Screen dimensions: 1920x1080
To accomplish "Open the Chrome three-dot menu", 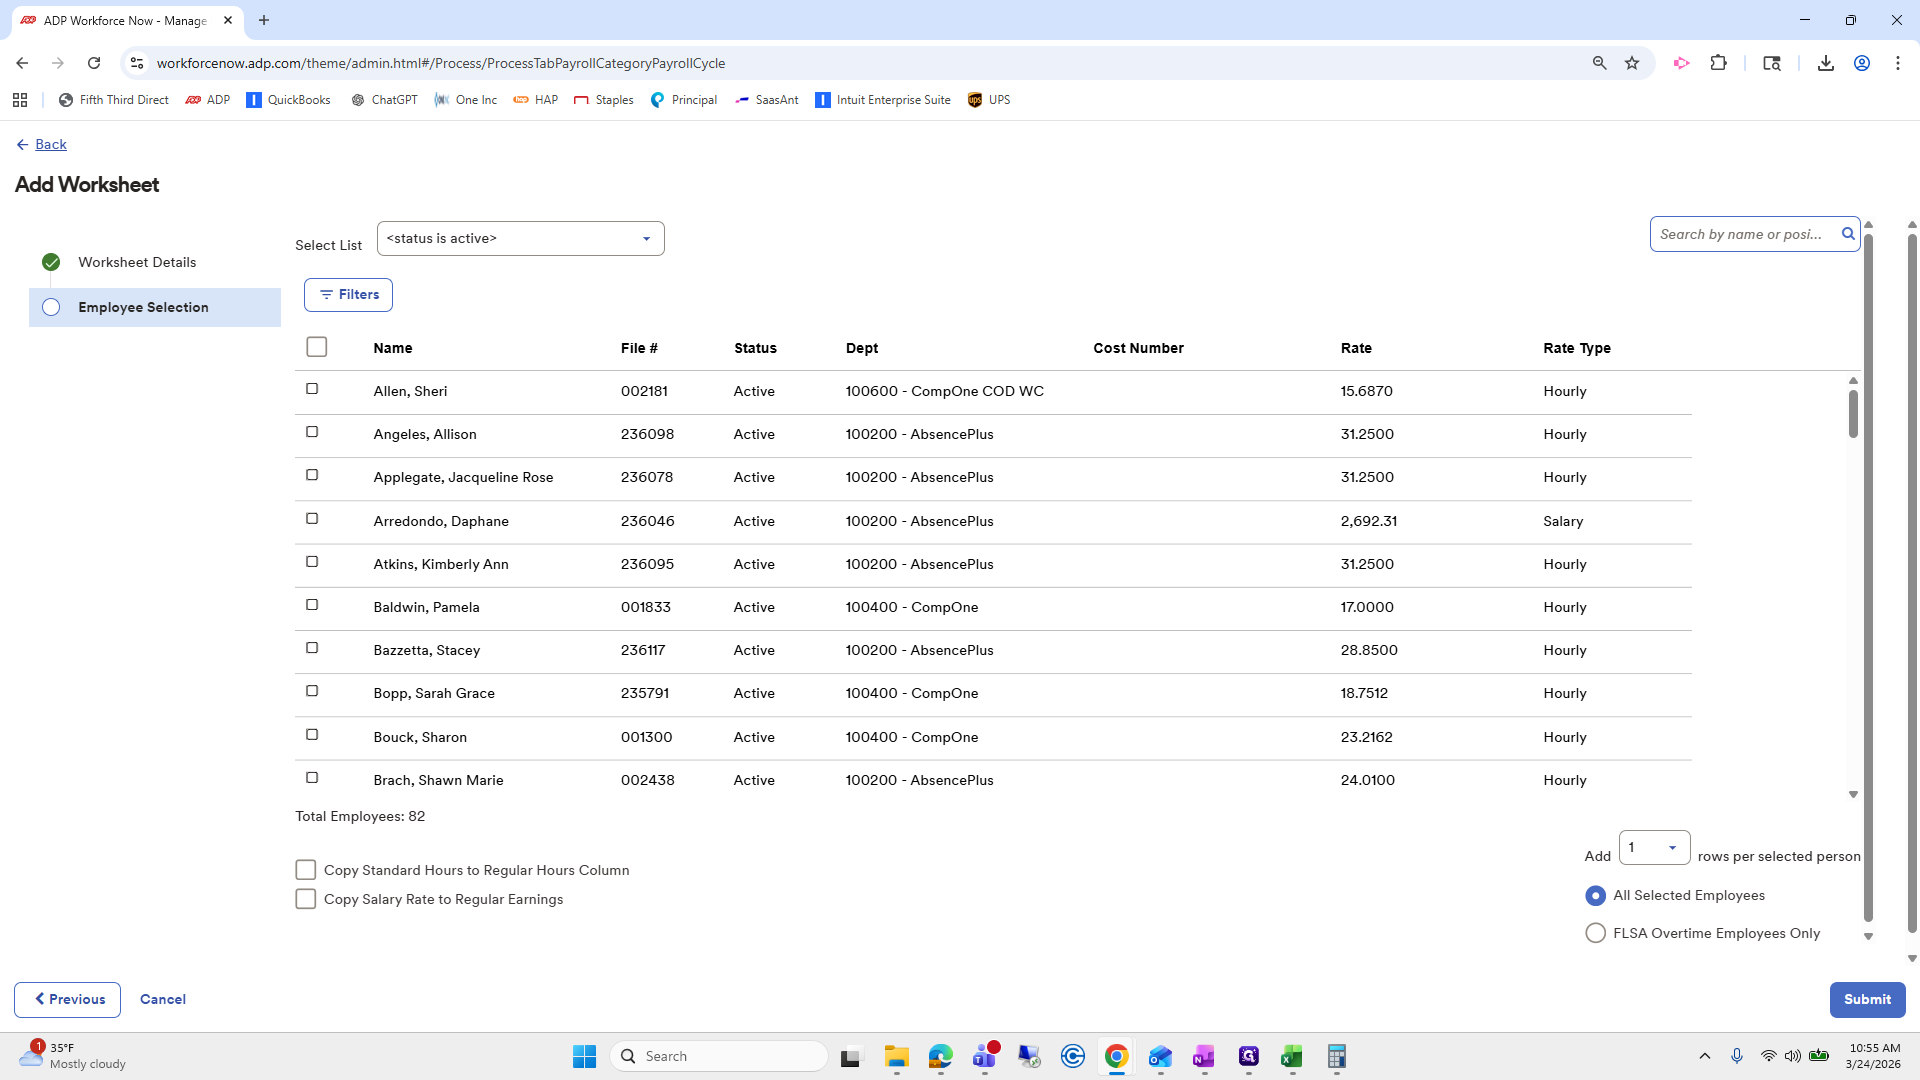I will pos(1898,63).
